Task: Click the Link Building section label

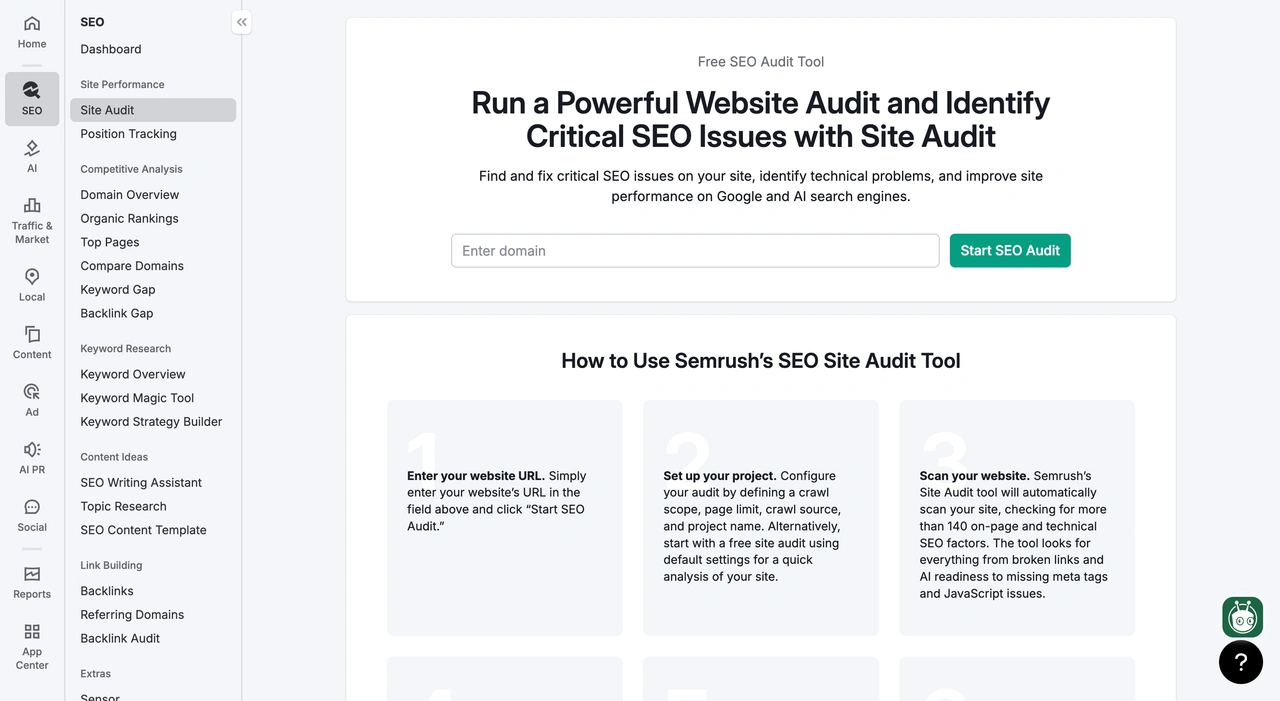Action: (x=111, y=566)
